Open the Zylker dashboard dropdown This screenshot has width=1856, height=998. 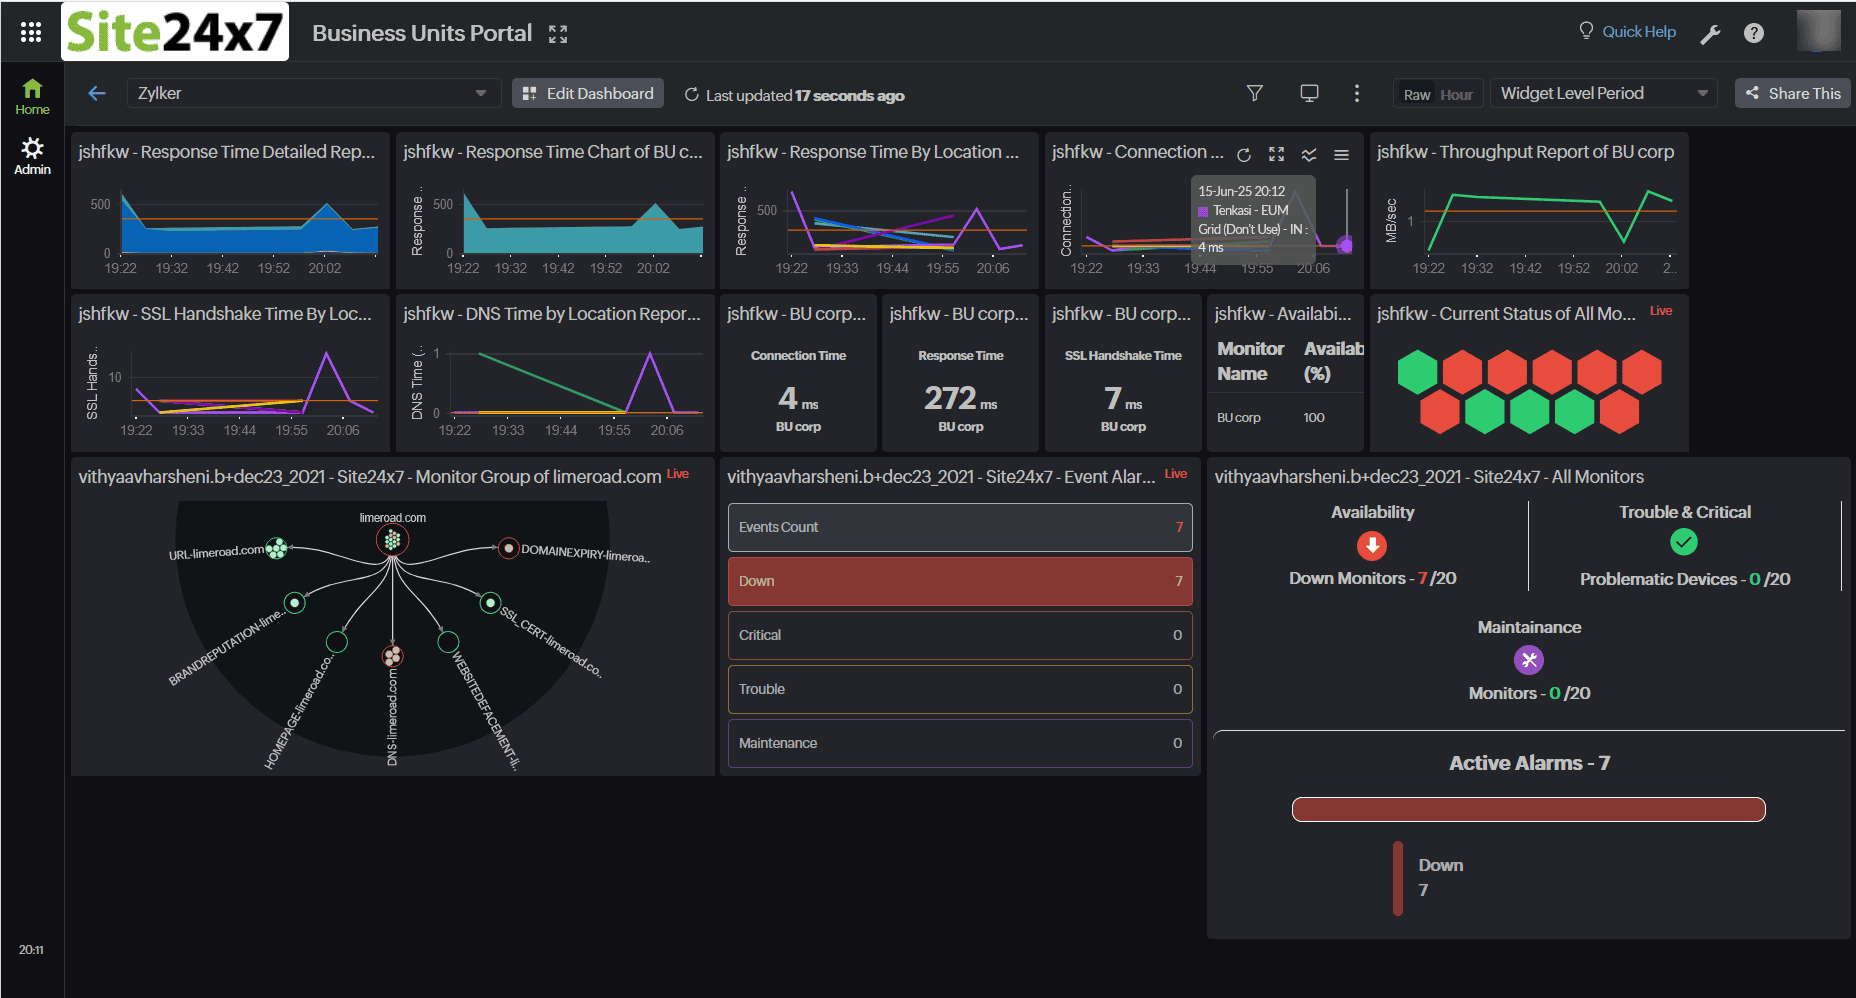(x=312, y=94)
